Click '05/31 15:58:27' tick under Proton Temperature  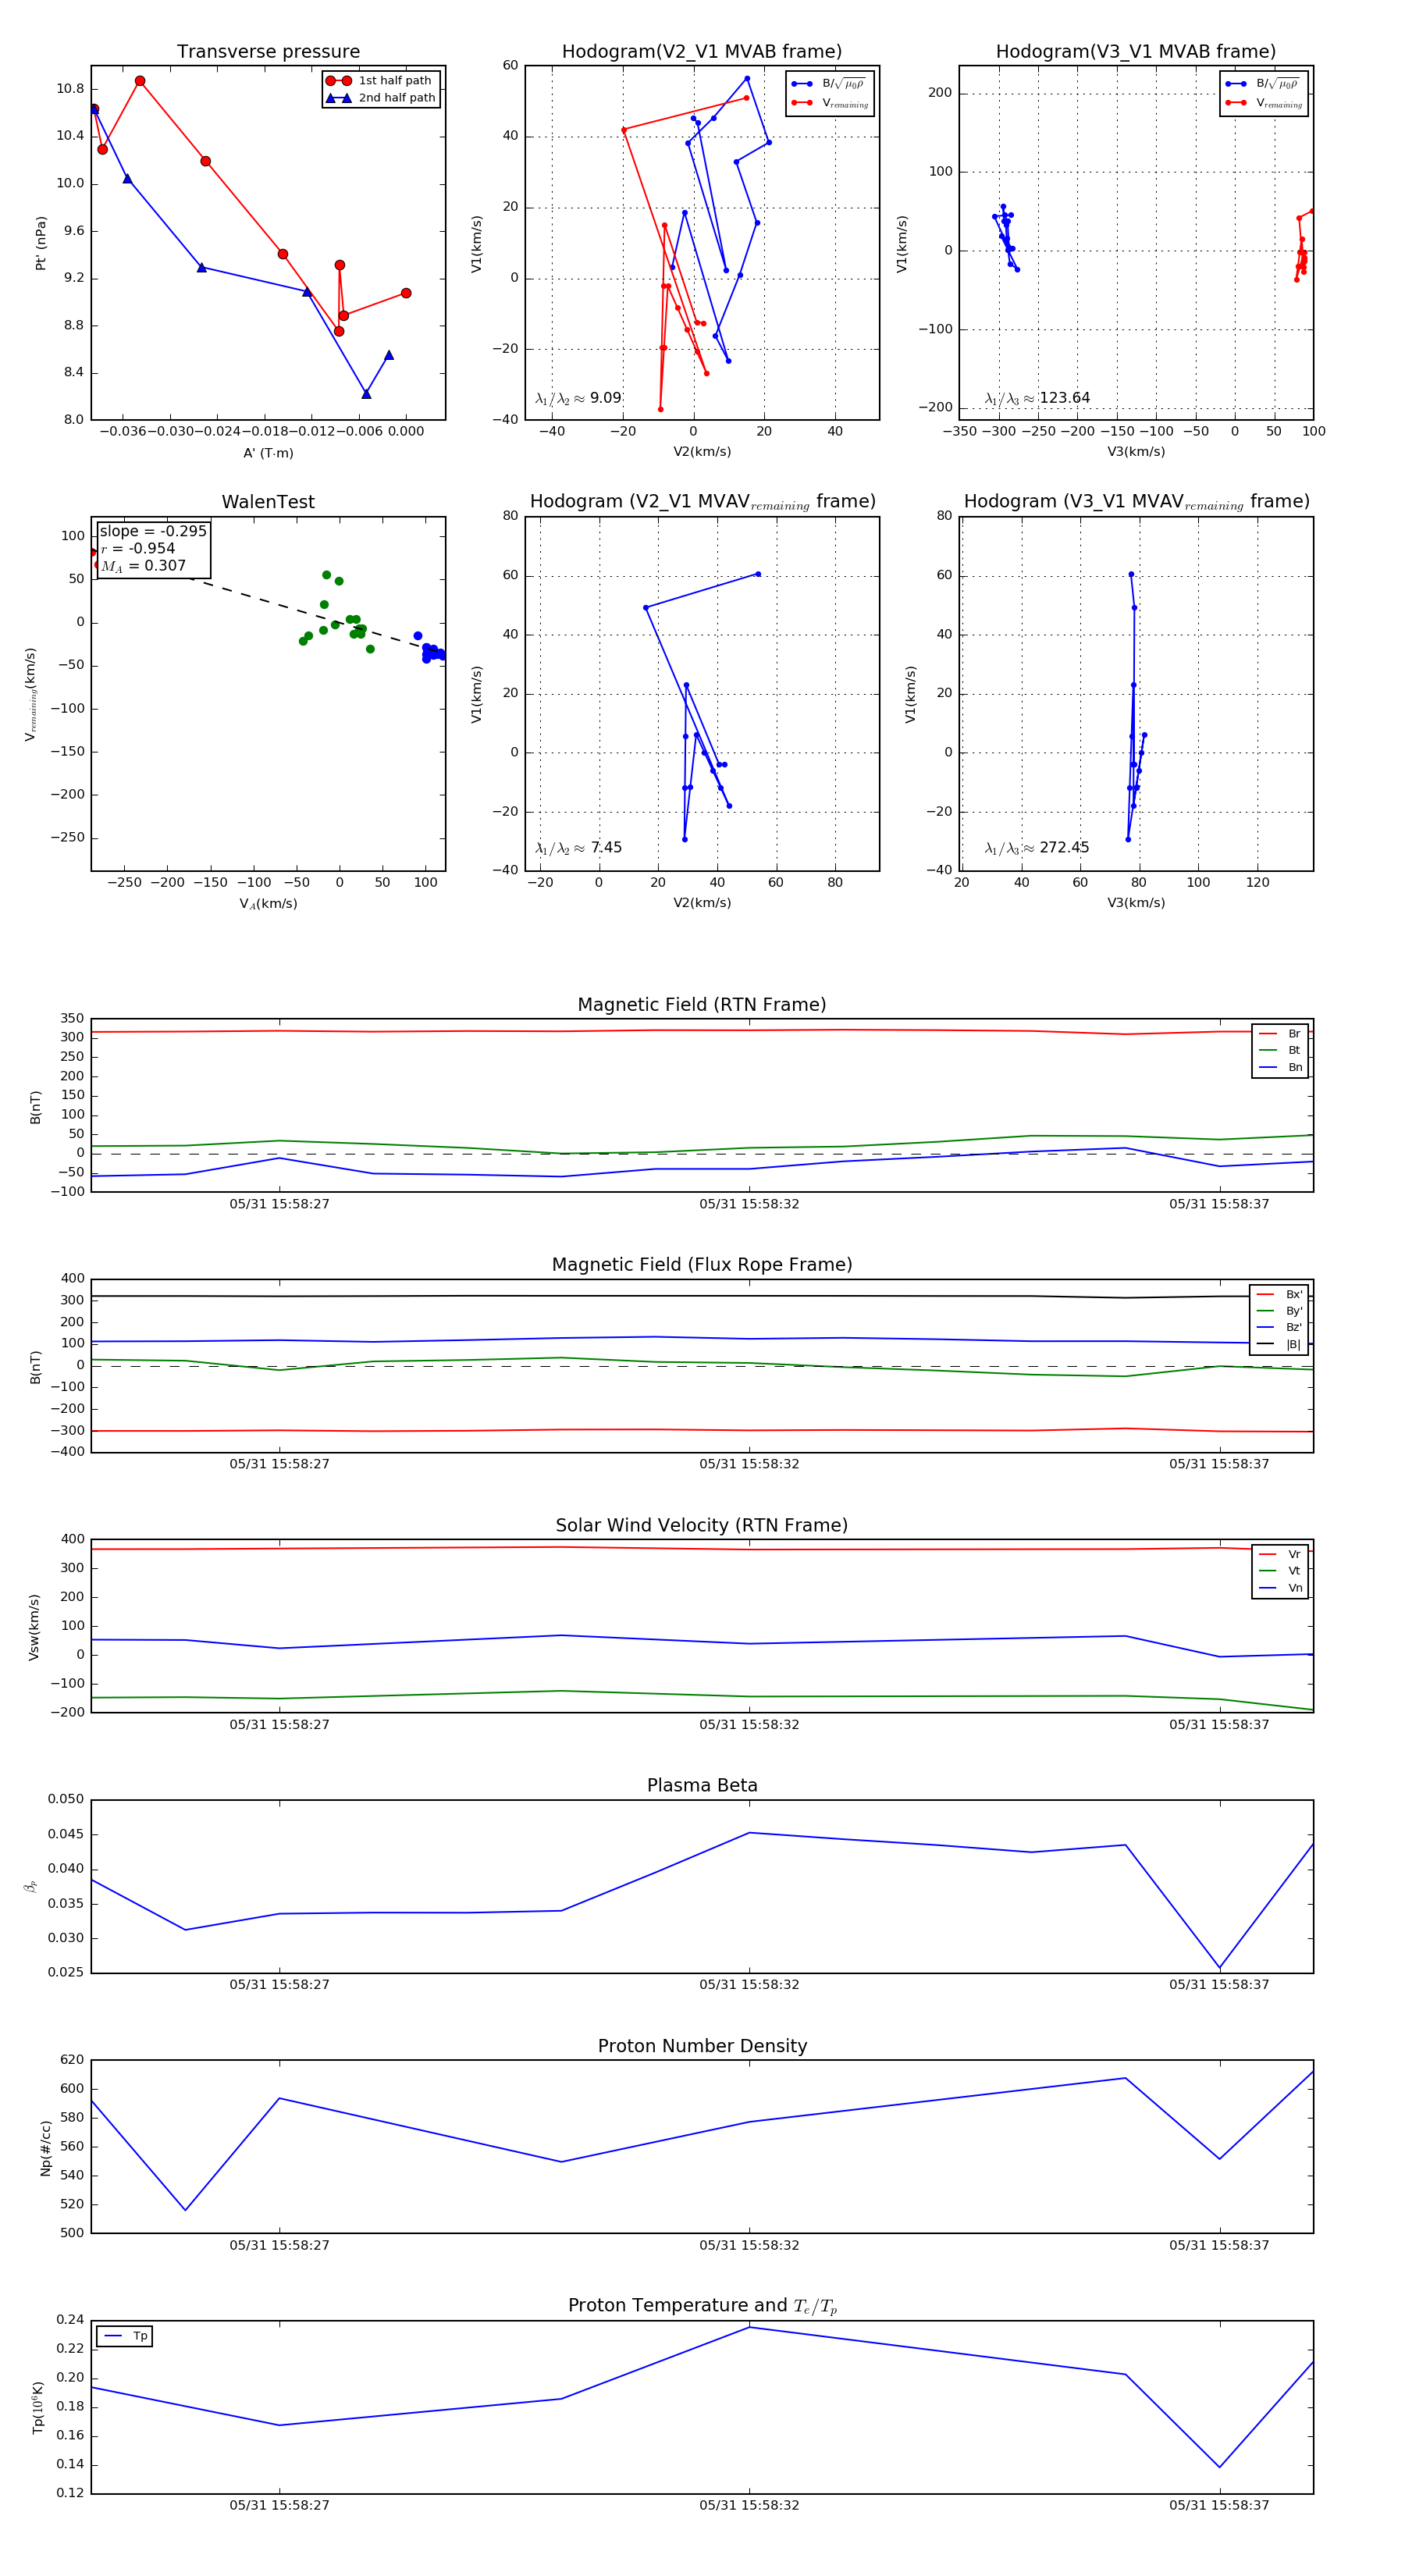pos(279,2505)
